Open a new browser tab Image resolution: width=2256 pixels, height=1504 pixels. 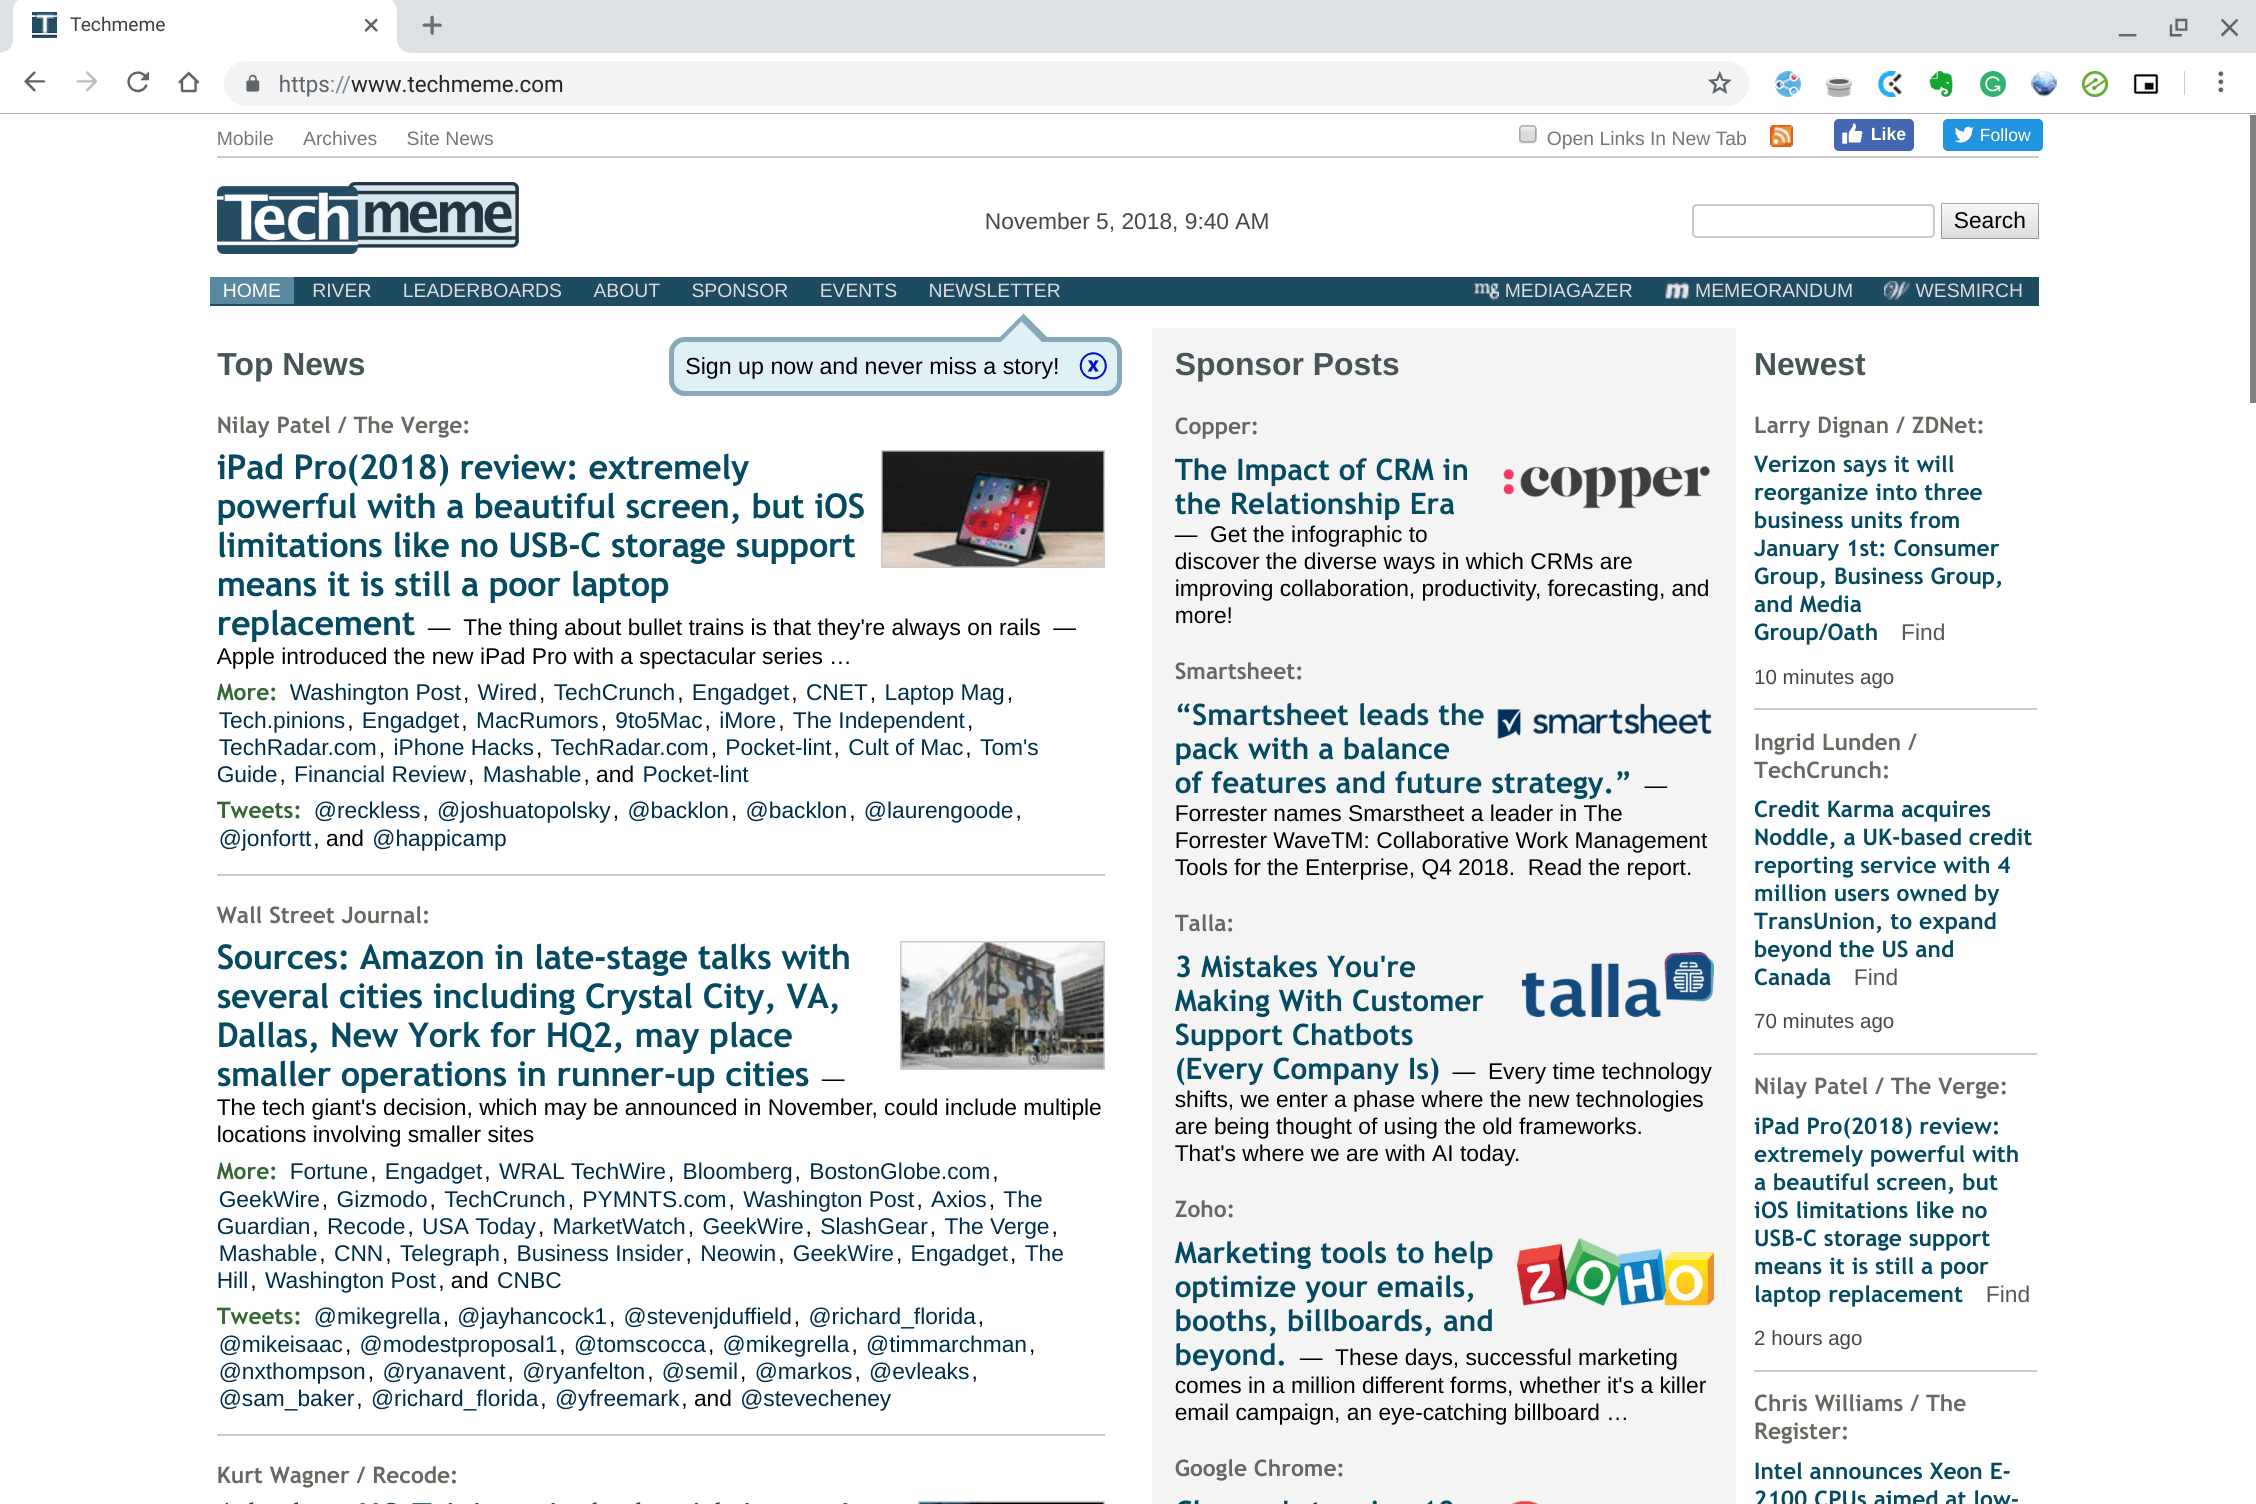click(432, 25)
